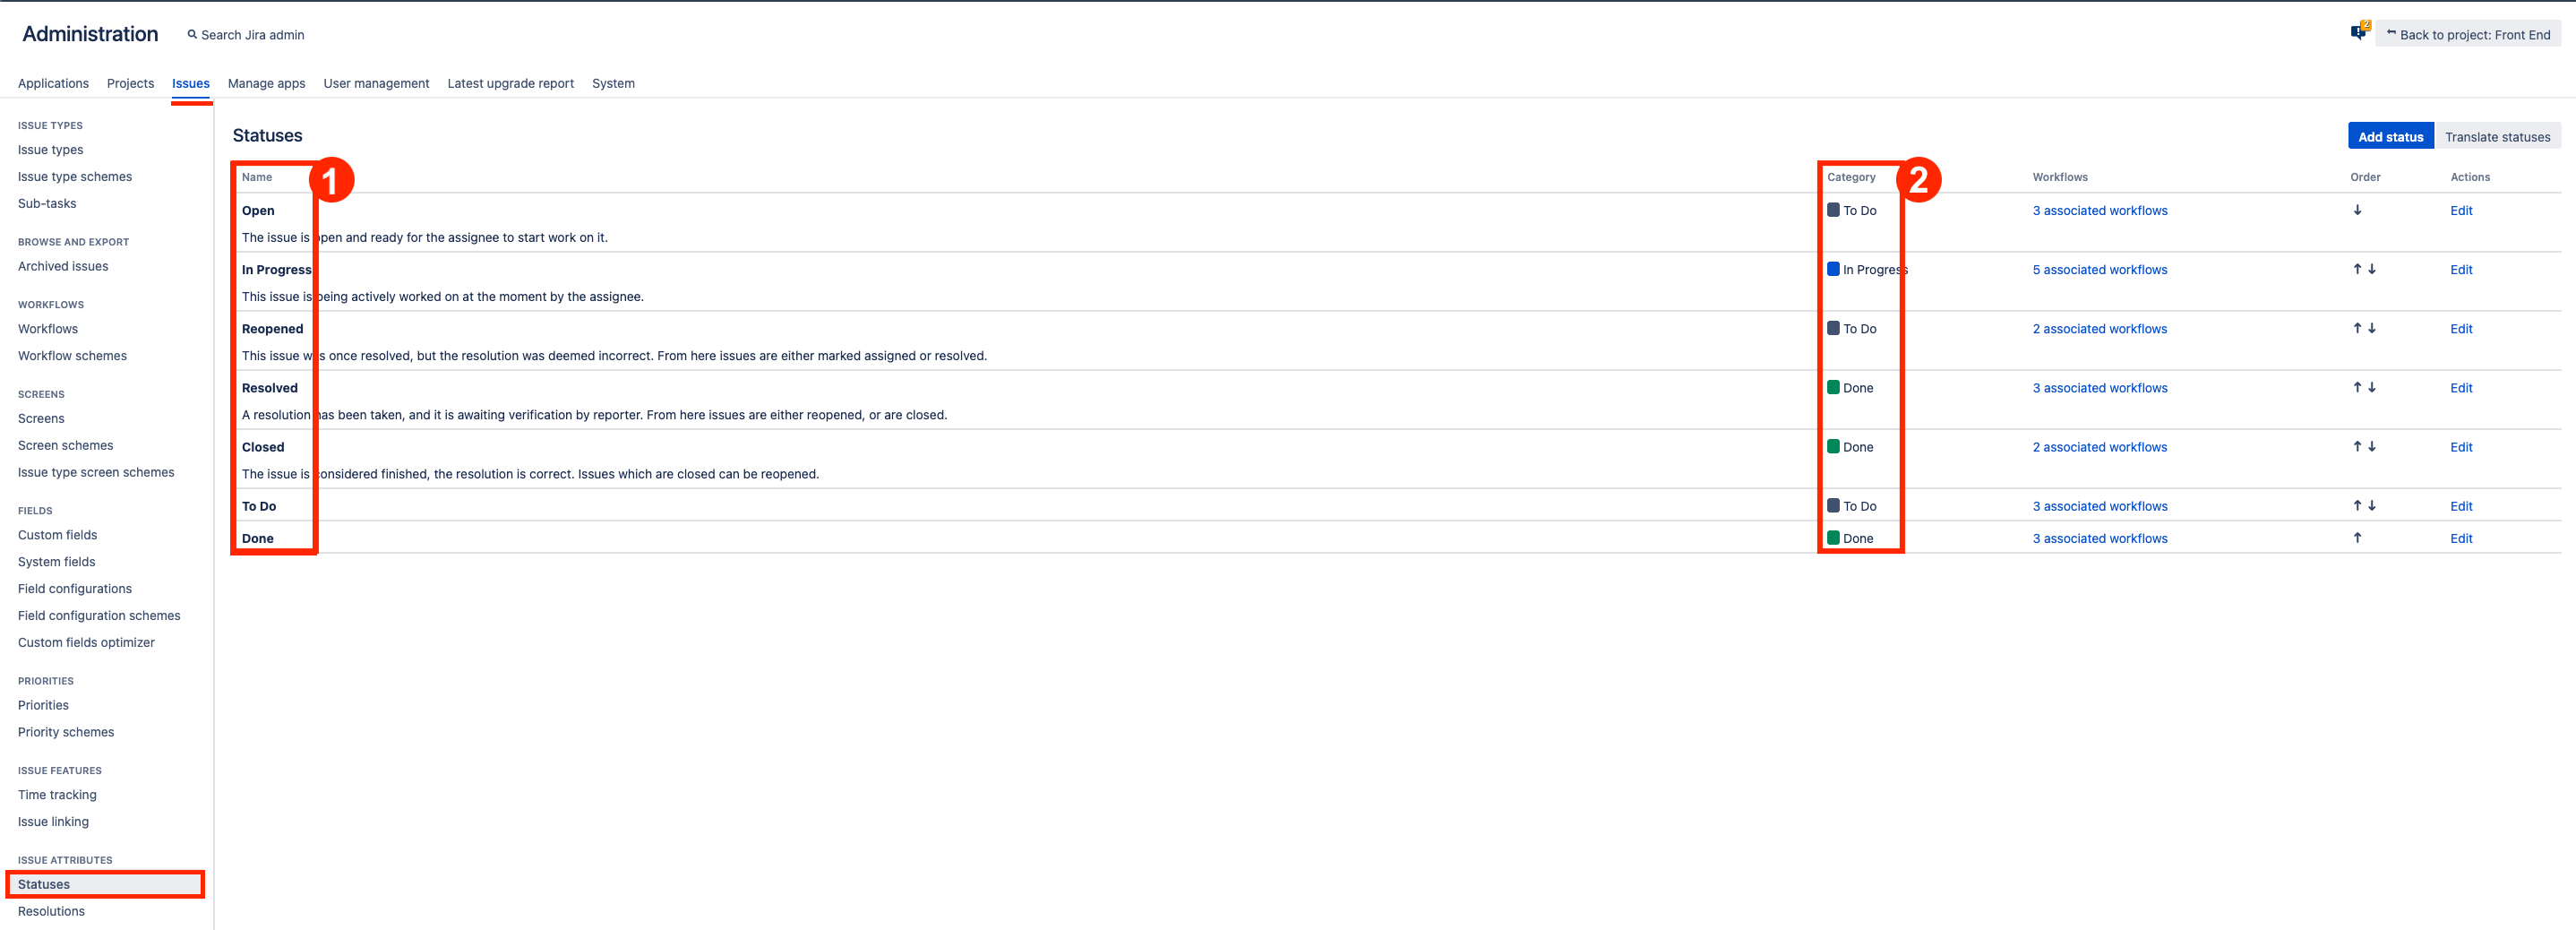
Task: Open Resolutions in the sidebar
Action: click(x=51, y=910)
